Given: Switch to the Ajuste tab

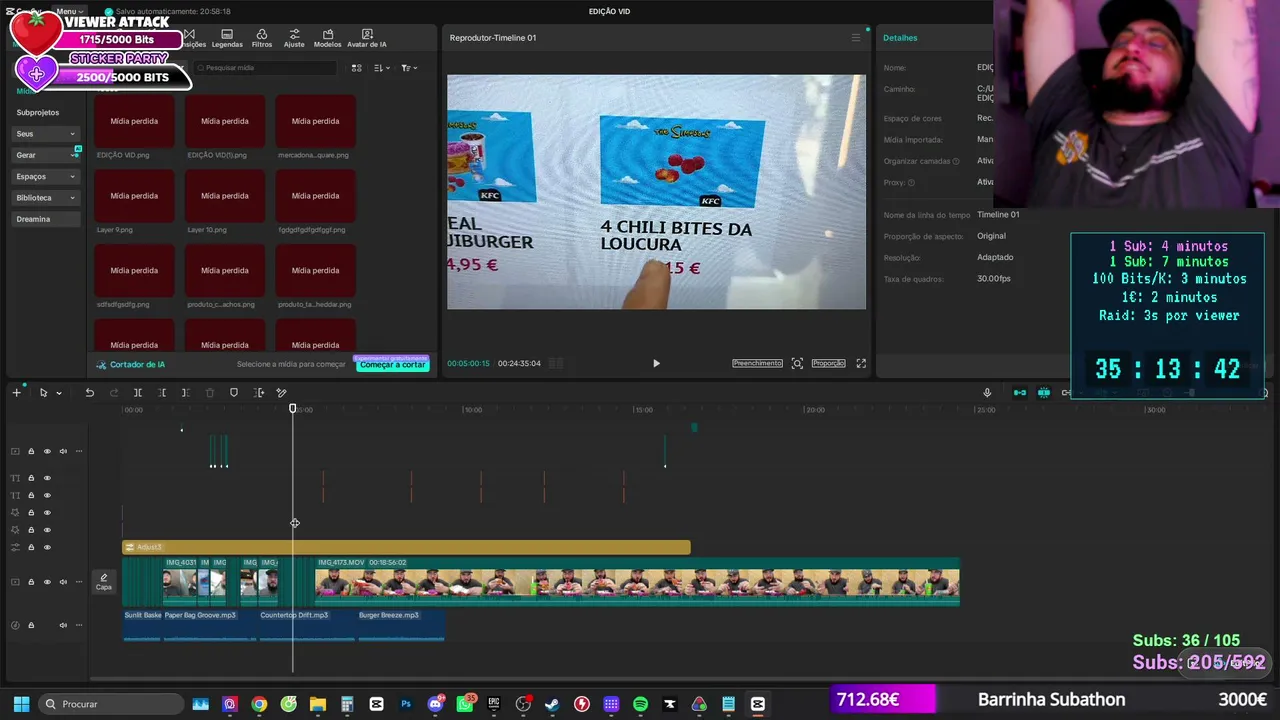Looking at the screenshot, I should tap(294, 38).
